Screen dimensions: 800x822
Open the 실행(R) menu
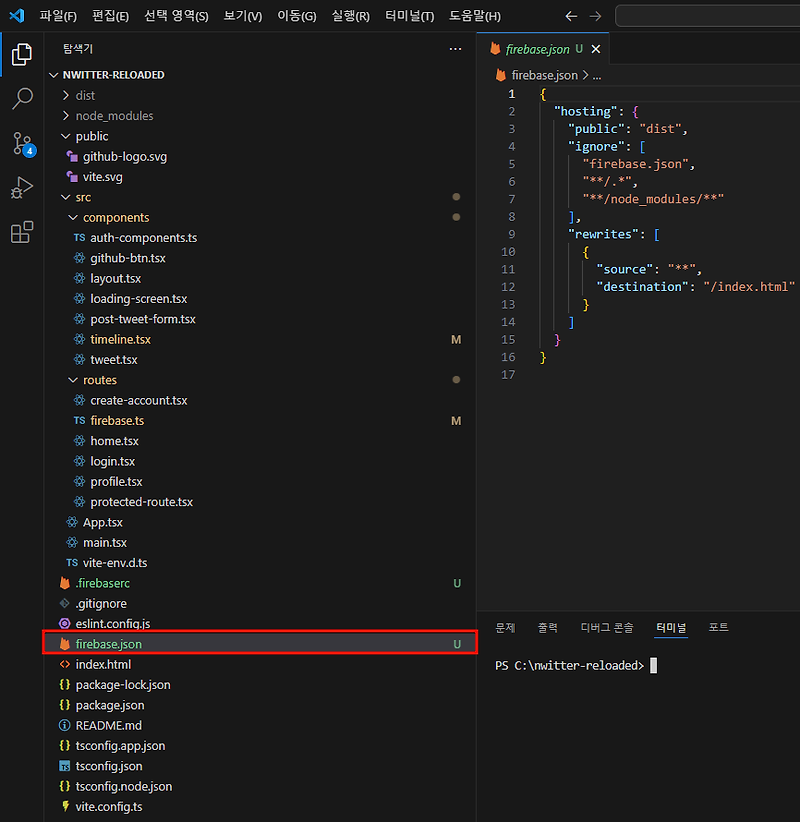[351, 16]
